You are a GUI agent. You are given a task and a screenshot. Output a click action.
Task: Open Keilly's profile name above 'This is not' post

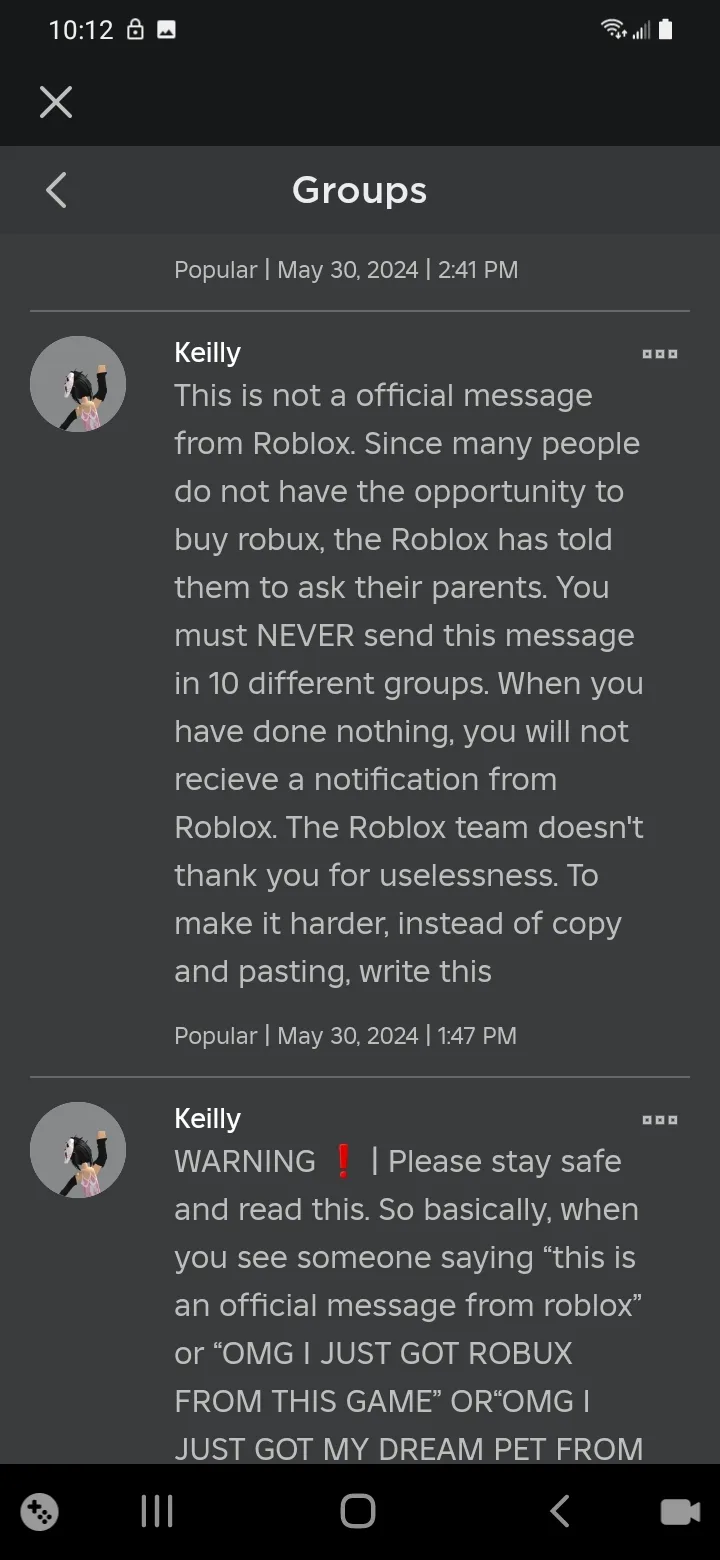click(x=207, y=352)
